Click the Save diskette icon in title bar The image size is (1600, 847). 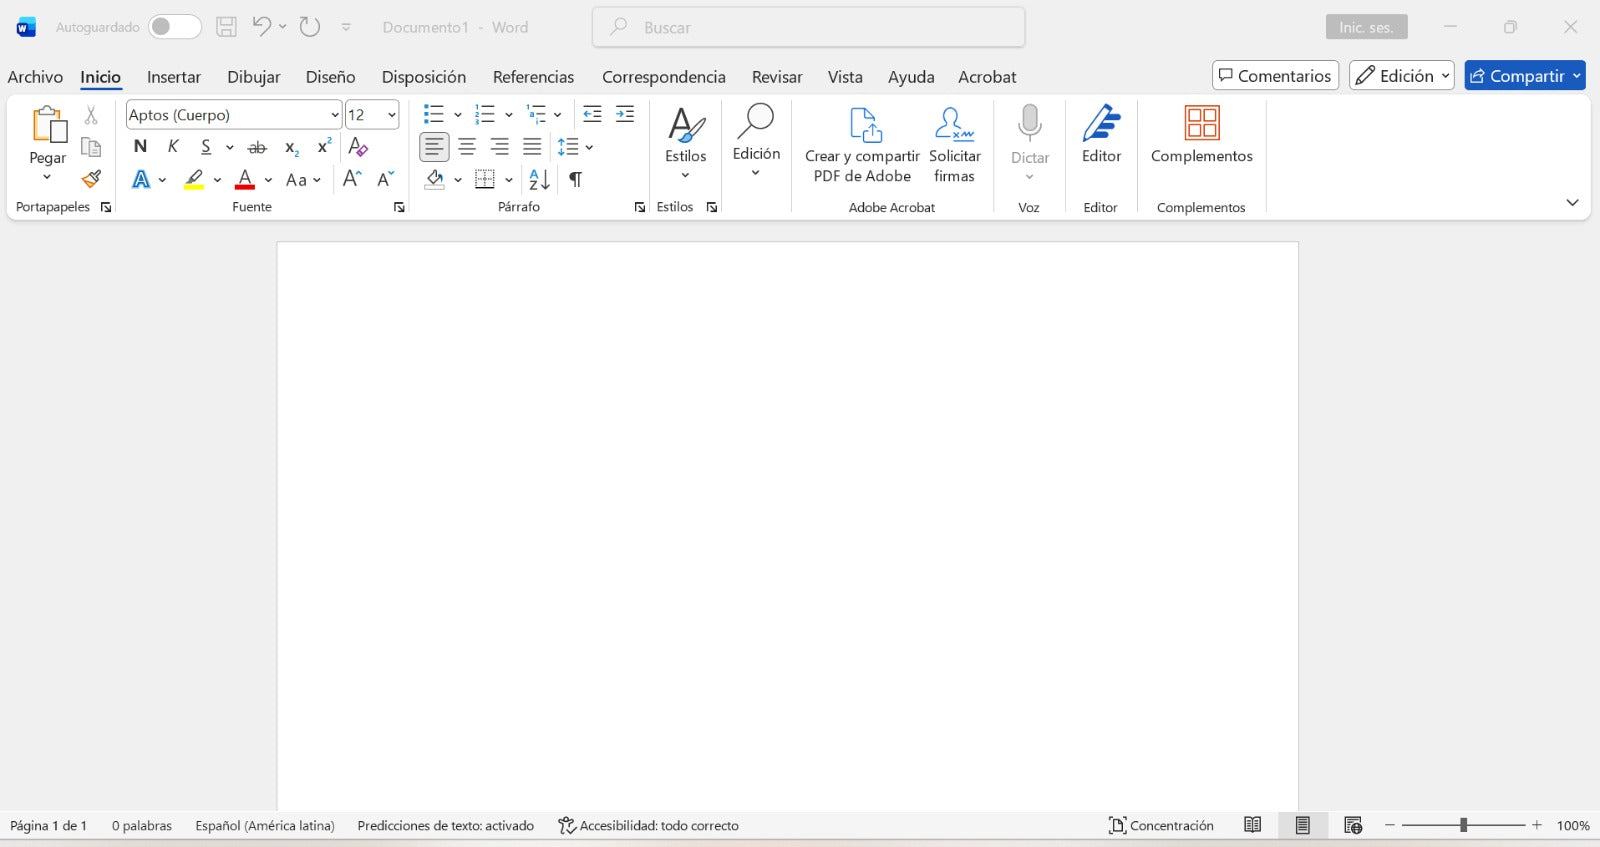227,27
